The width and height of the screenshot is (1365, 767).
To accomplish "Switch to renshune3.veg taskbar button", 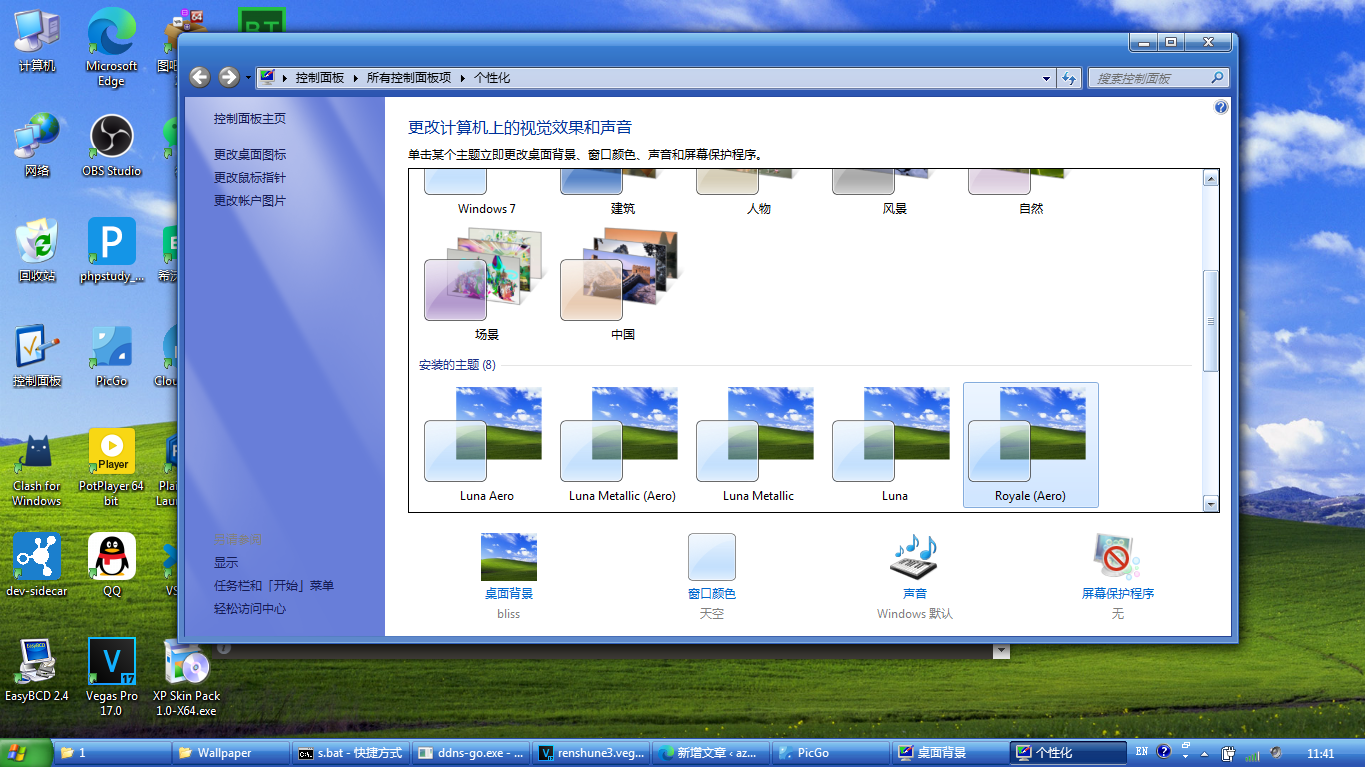I will [x=590, y=753].
